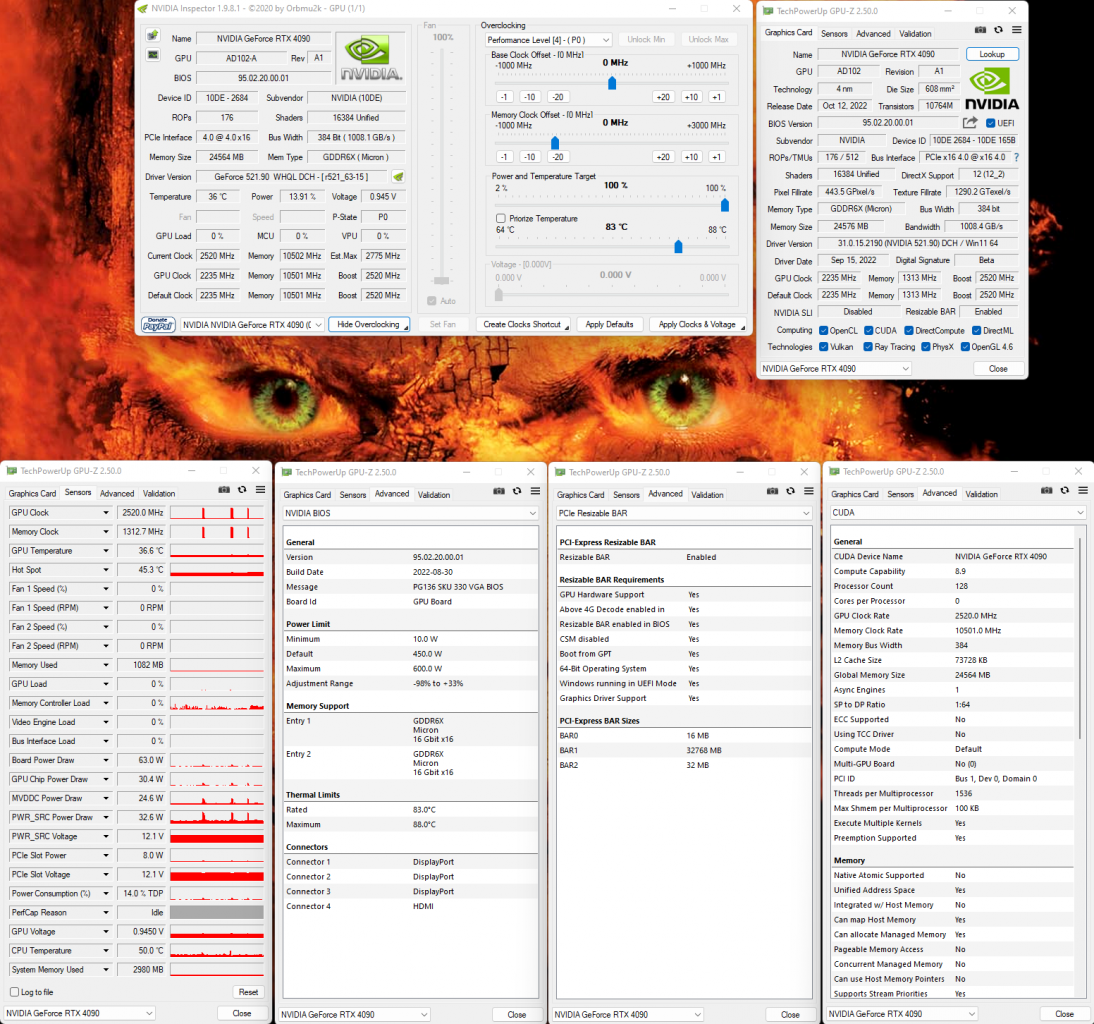Click the Base Clock Offset slider handle
Viewport: 1094px width, 1024px height.
pos(612,83)
